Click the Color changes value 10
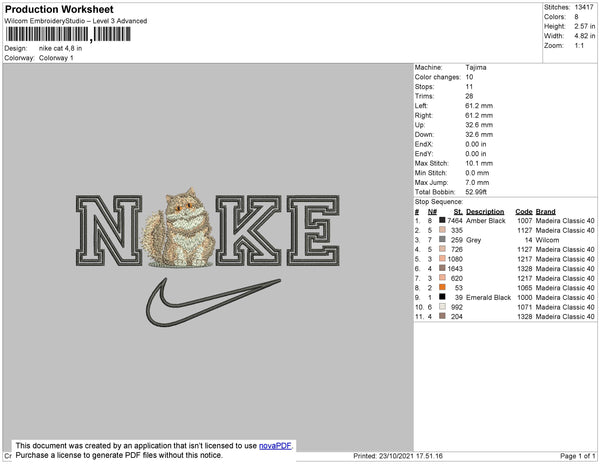Viewport: 600px width, 464px height. (x=469, y=77)
